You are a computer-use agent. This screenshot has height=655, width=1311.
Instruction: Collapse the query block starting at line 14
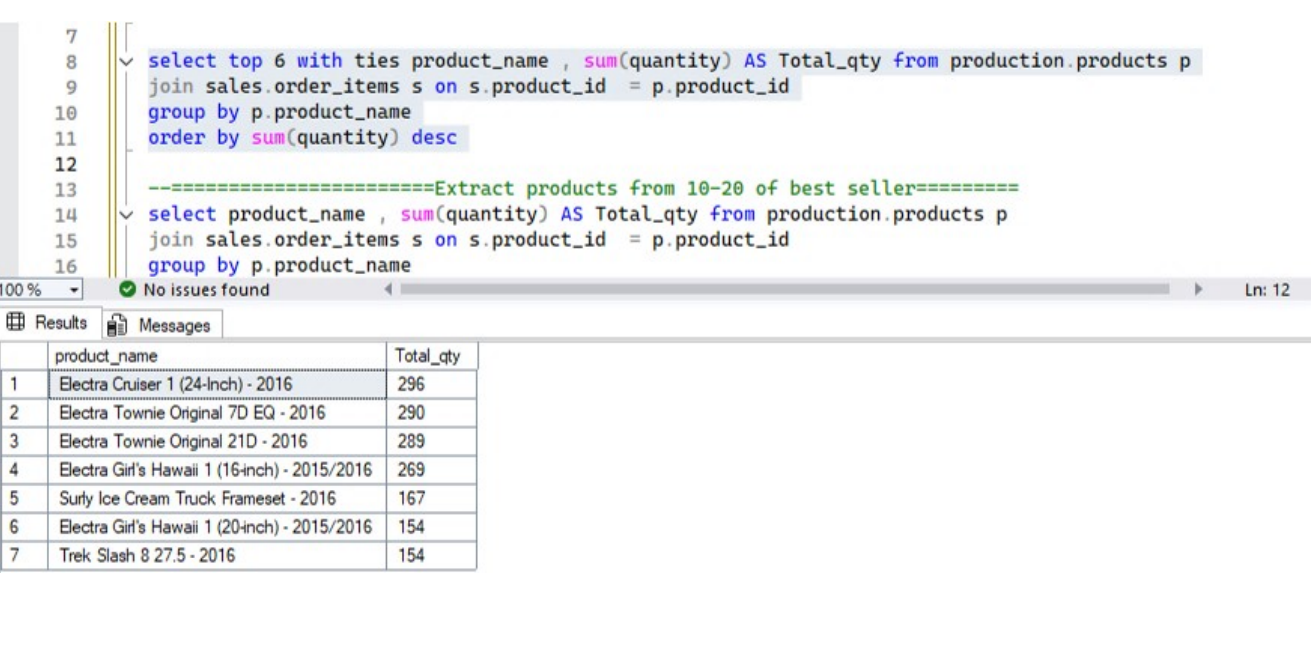pos(126,215)
